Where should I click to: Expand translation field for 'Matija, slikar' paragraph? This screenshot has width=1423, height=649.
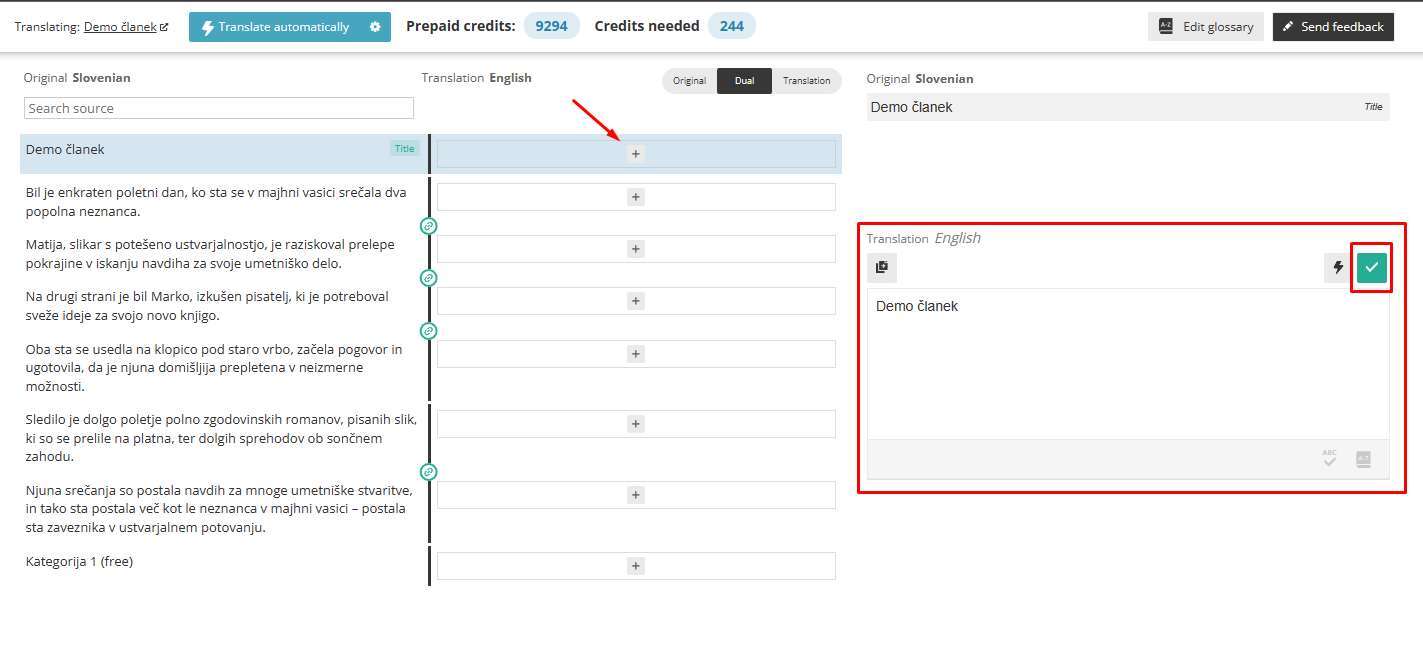(x=635, y=249)
